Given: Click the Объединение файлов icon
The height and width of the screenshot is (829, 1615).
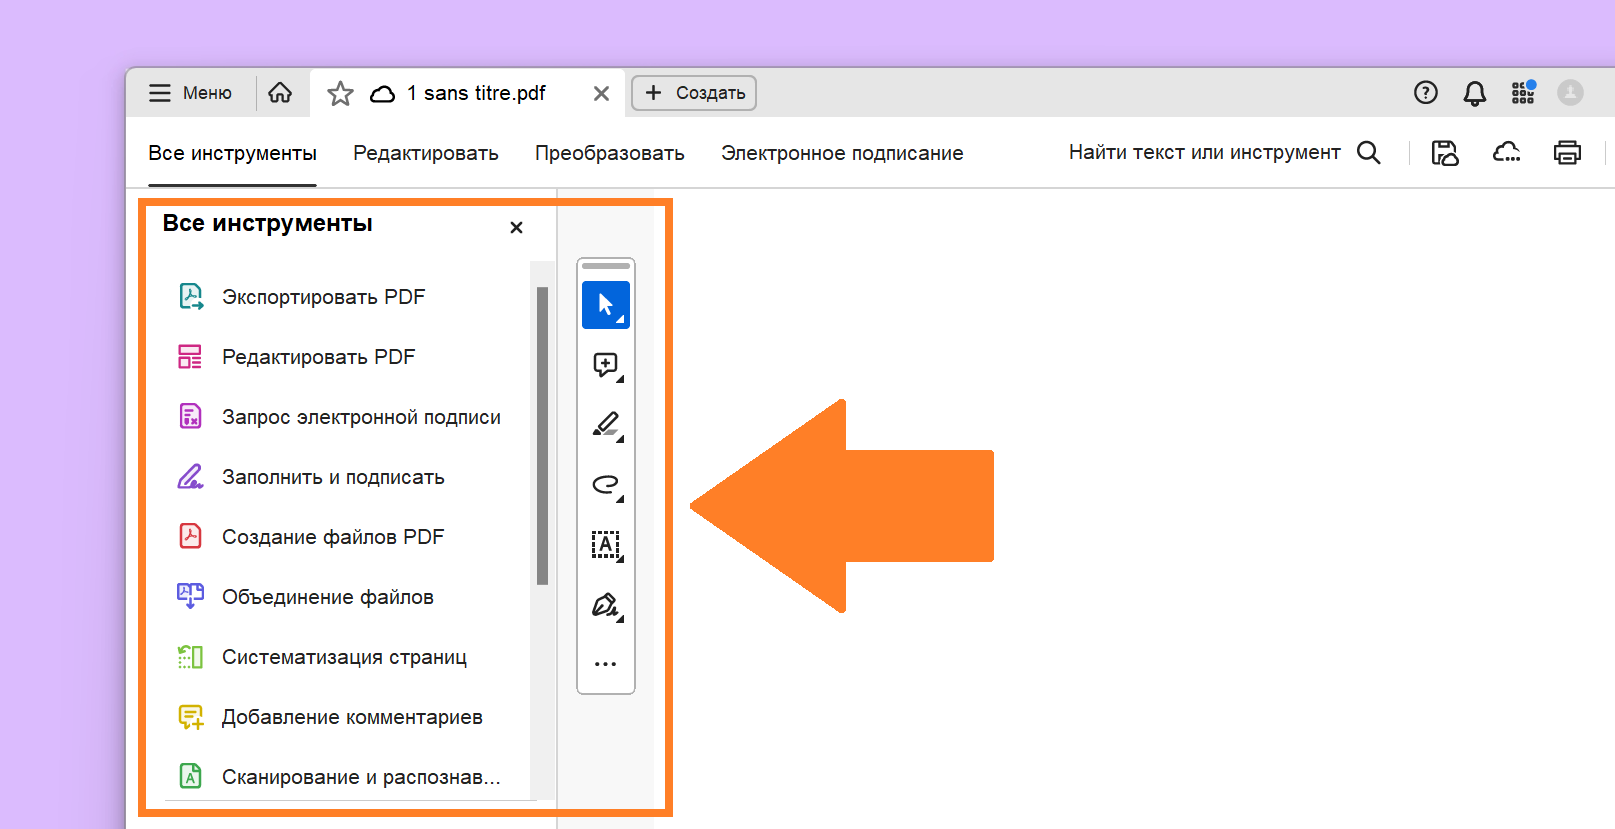Looking at the screenshot, I should click(190, 596).
